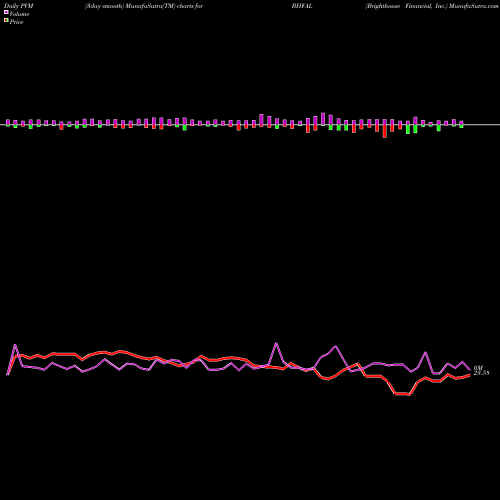500x500 pixels.
Task: Click the '(3day smooth) MunafaSutra(TM) charts for' text
Action: pos(144,6)
